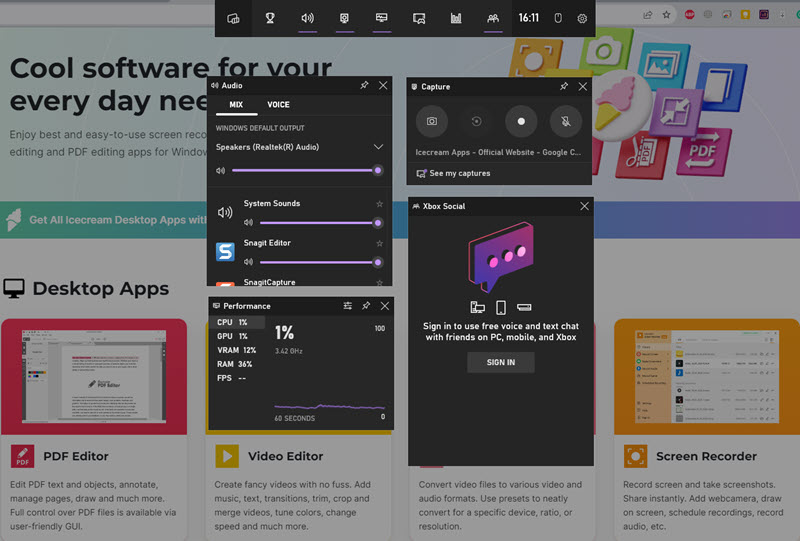Start recording with the record button
800x541 pixels.
point(521,121)
